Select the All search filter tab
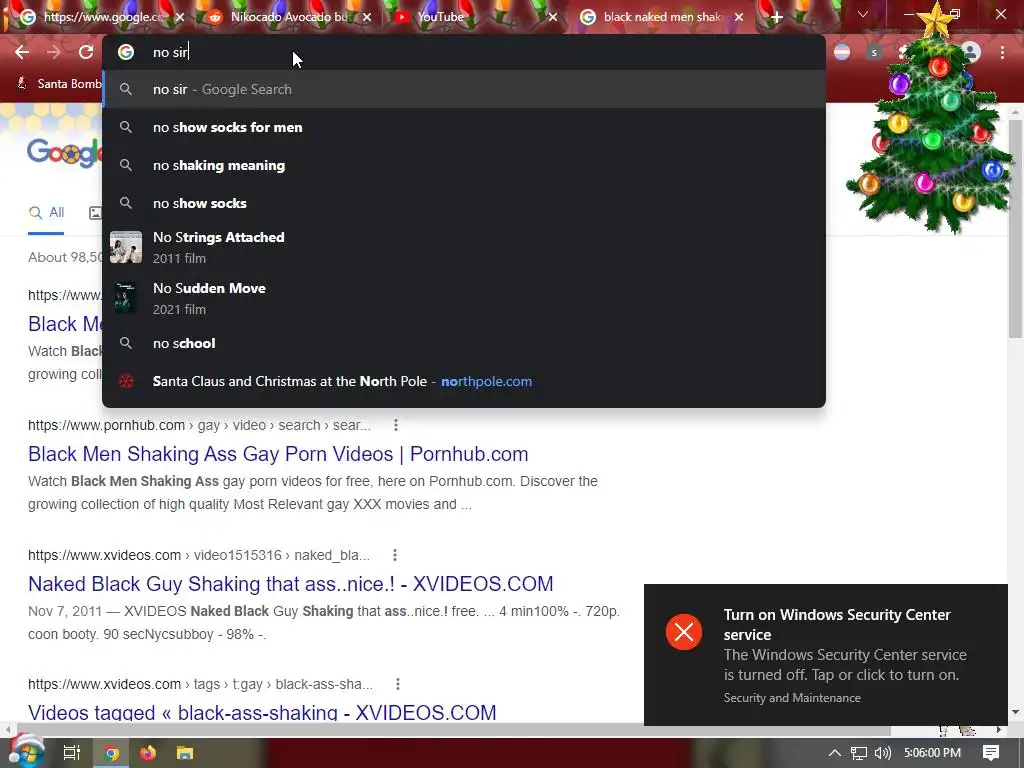Viewport: 1024px width, 768px height. (x=46, y=212)
